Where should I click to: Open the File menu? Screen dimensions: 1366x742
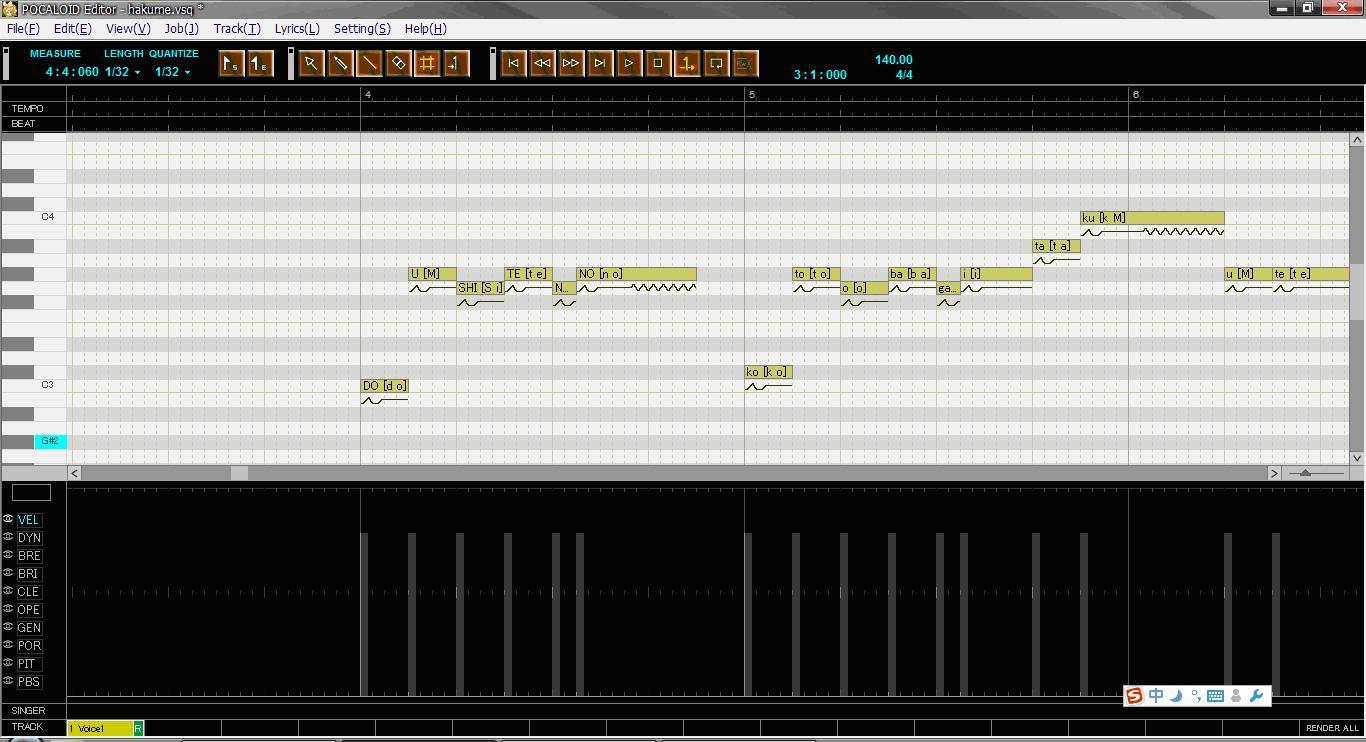(23, 29)
